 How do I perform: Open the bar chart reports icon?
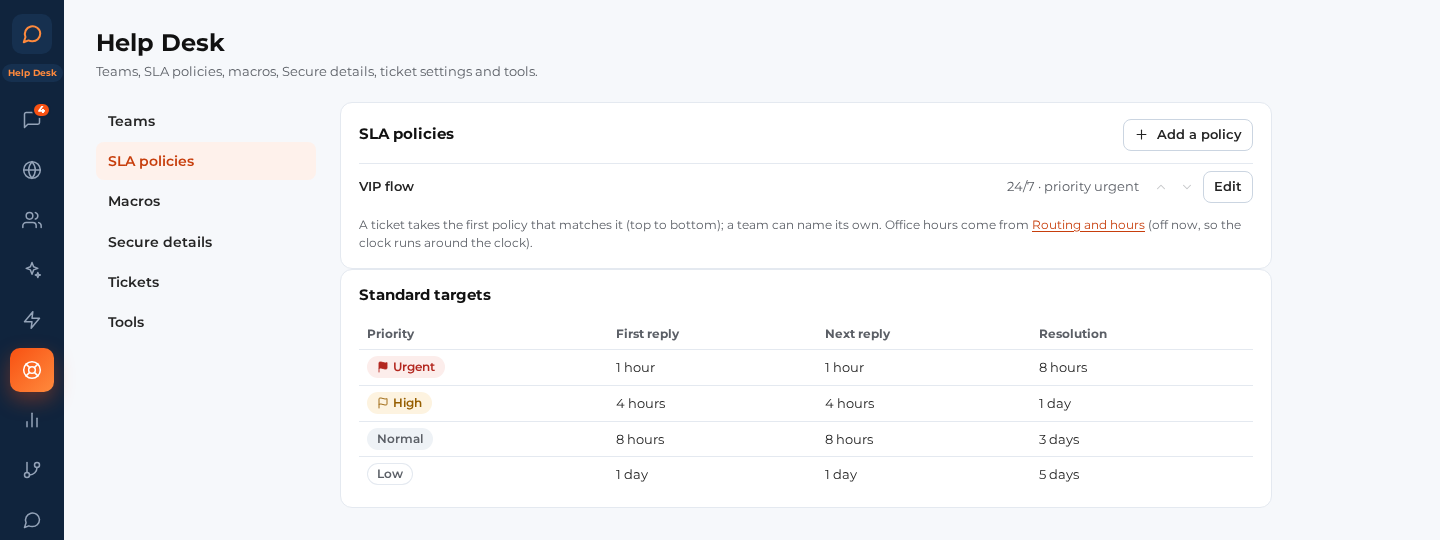[x=32, y=420]
